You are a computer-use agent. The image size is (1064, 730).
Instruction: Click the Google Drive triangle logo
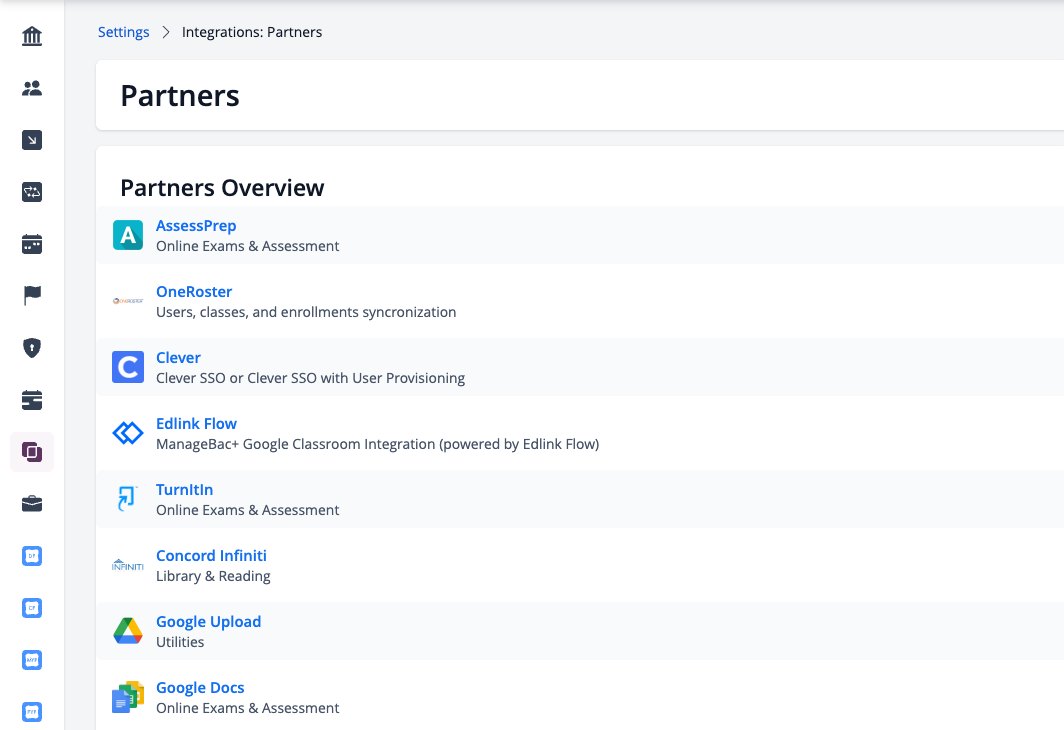coord(128,631)
